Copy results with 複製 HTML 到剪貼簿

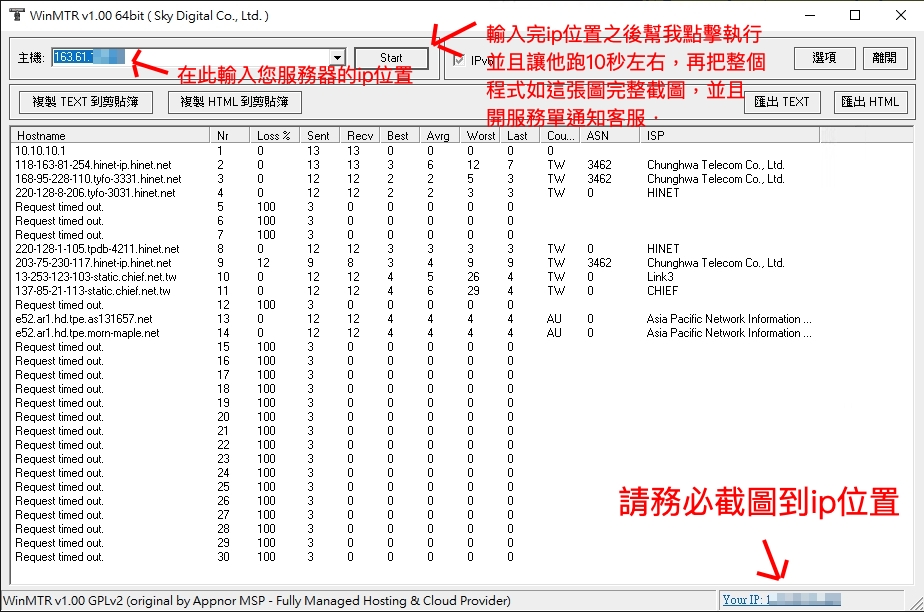point(235,101)
